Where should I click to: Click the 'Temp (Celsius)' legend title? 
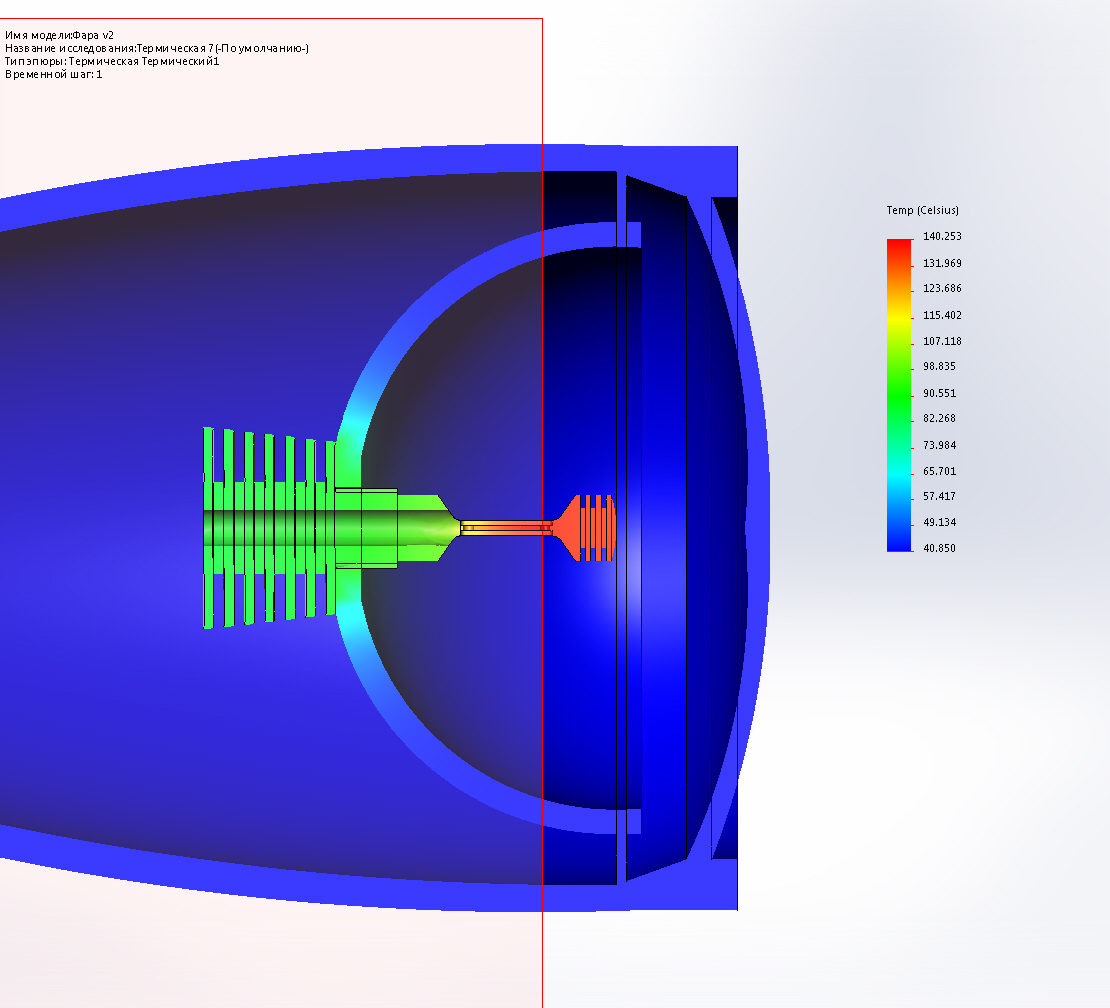click(x=922, y=210)
